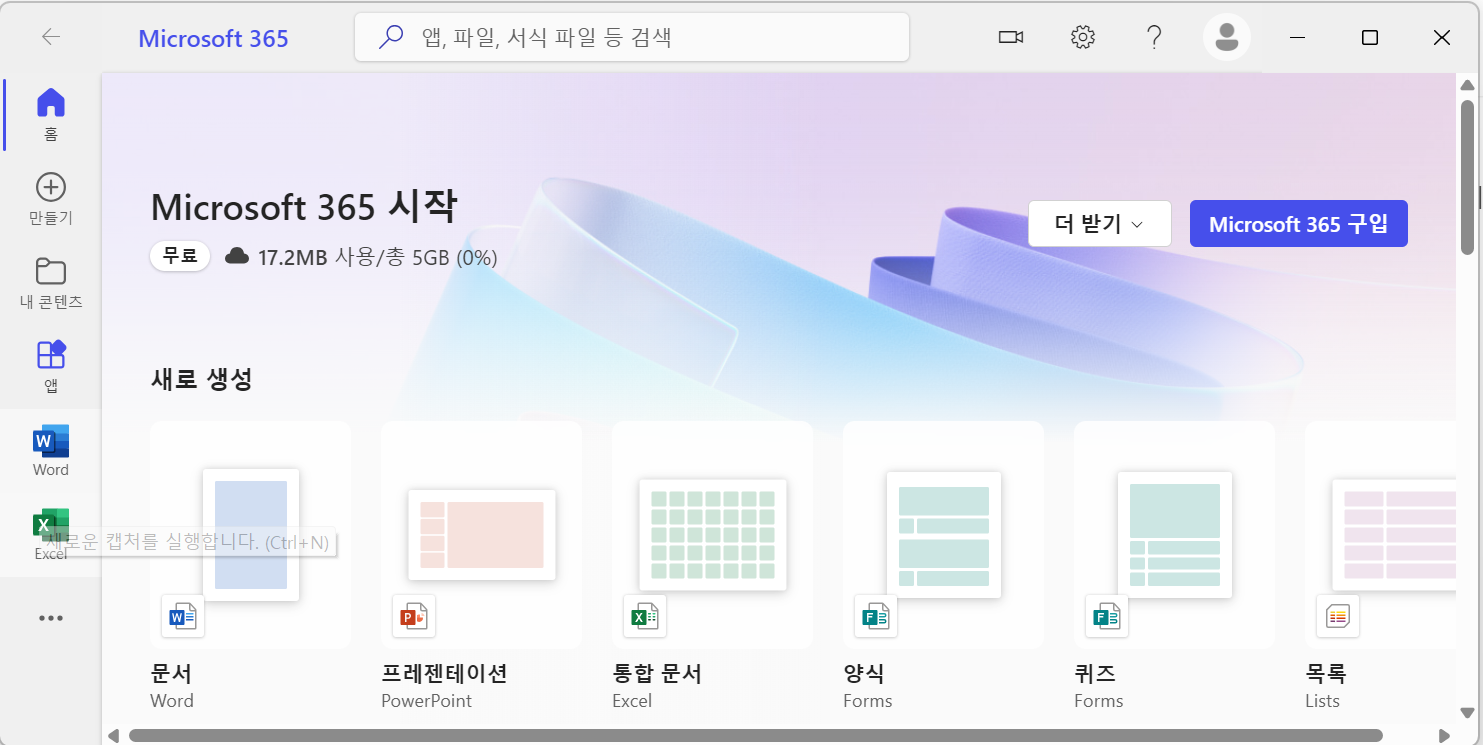Viewport: 1483px width, 745px height.
Task: Click the scroll up arrow
Action: click(x=1467, y=84)
